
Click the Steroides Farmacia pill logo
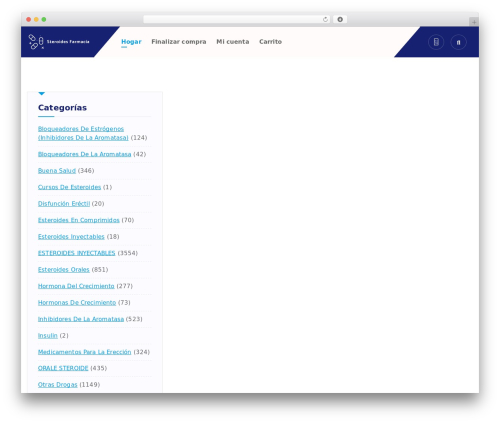tap(36, 42)
